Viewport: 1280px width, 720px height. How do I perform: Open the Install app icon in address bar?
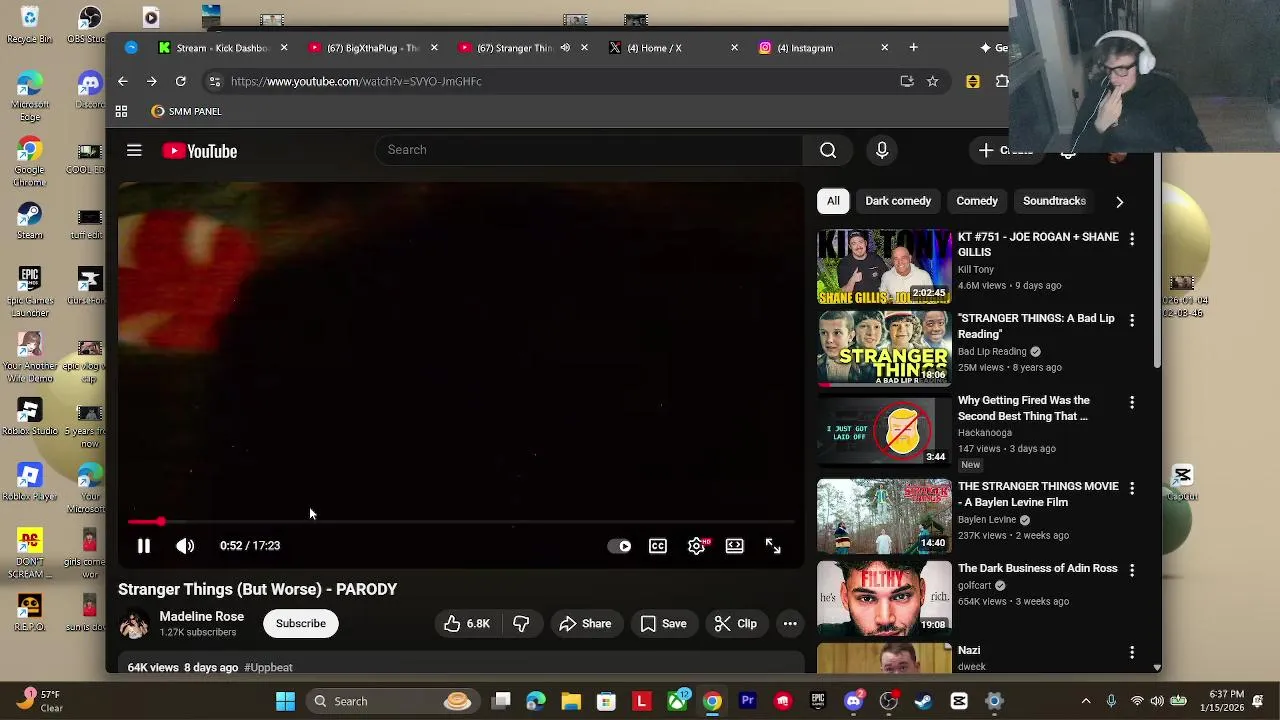[x=907, y=81]
